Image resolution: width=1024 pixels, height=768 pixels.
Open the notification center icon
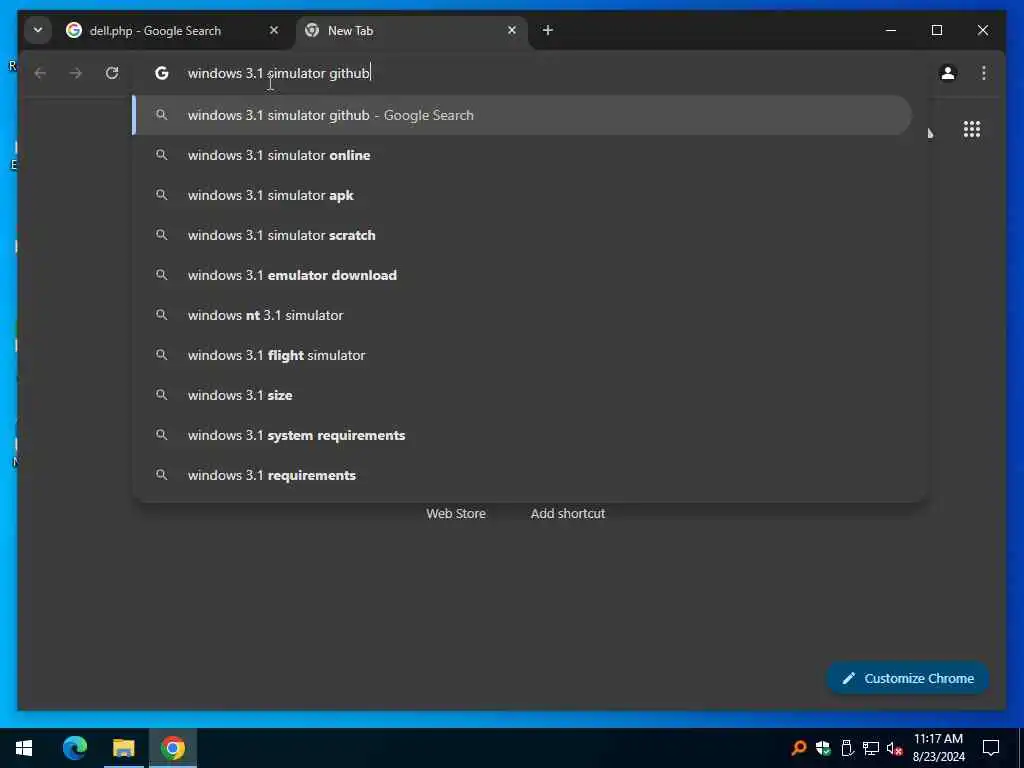point(991,748)
